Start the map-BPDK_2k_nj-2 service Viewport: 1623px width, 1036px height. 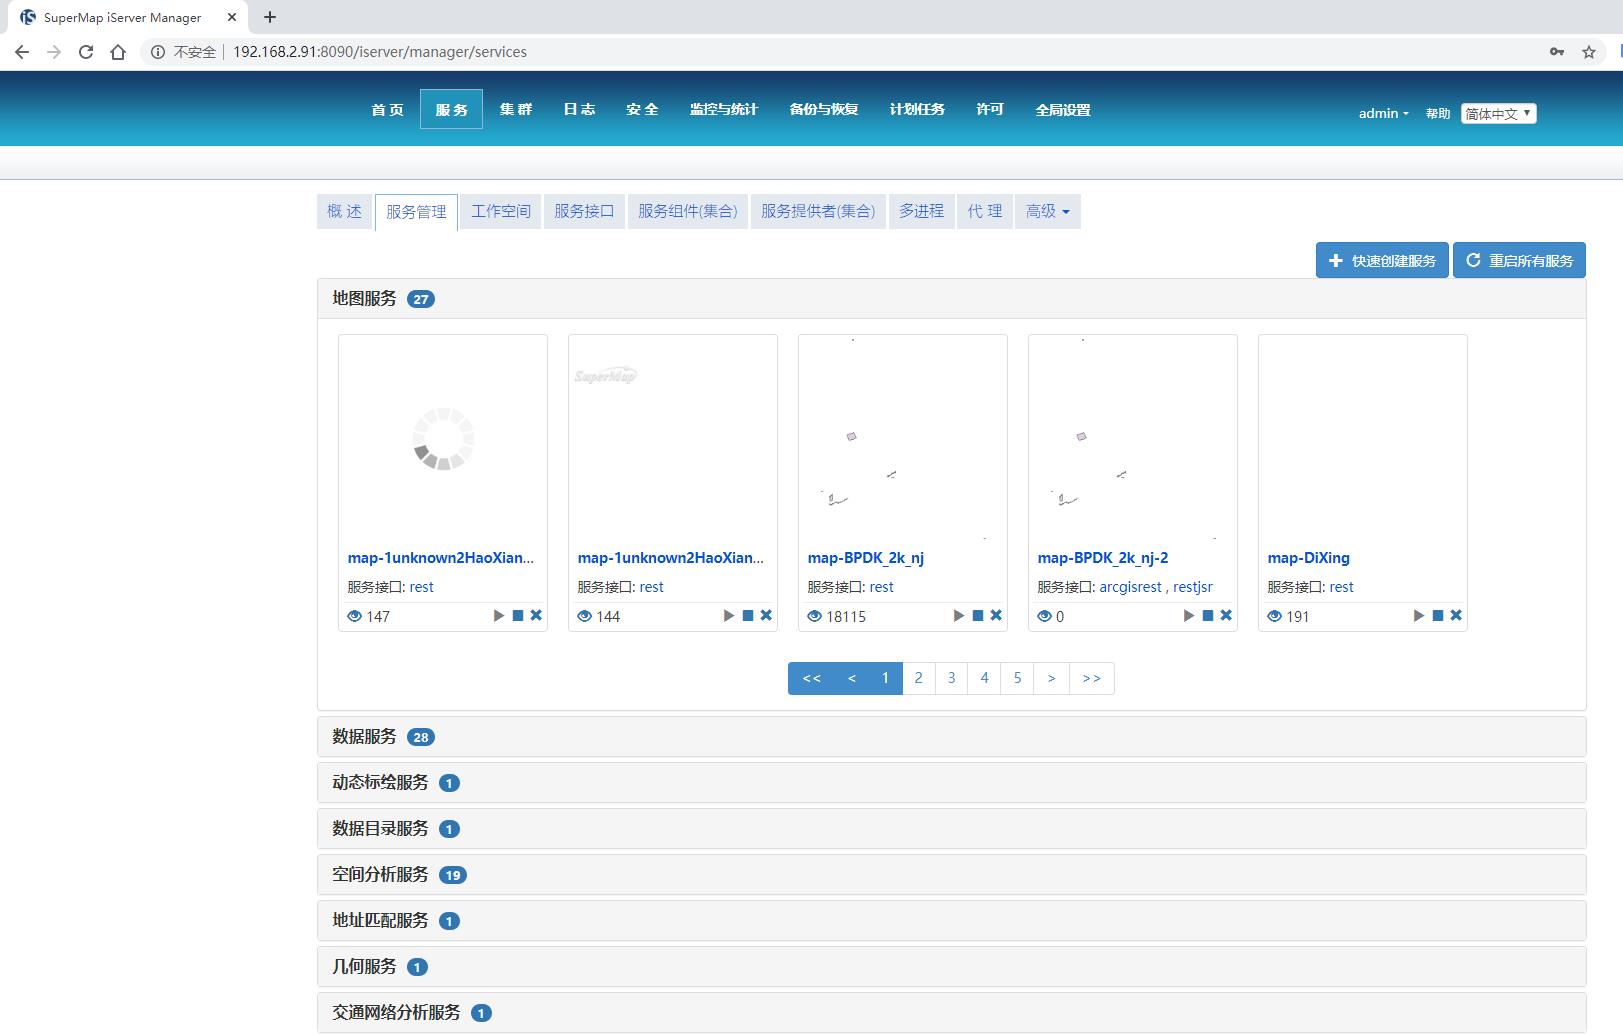pos(1189,616)
